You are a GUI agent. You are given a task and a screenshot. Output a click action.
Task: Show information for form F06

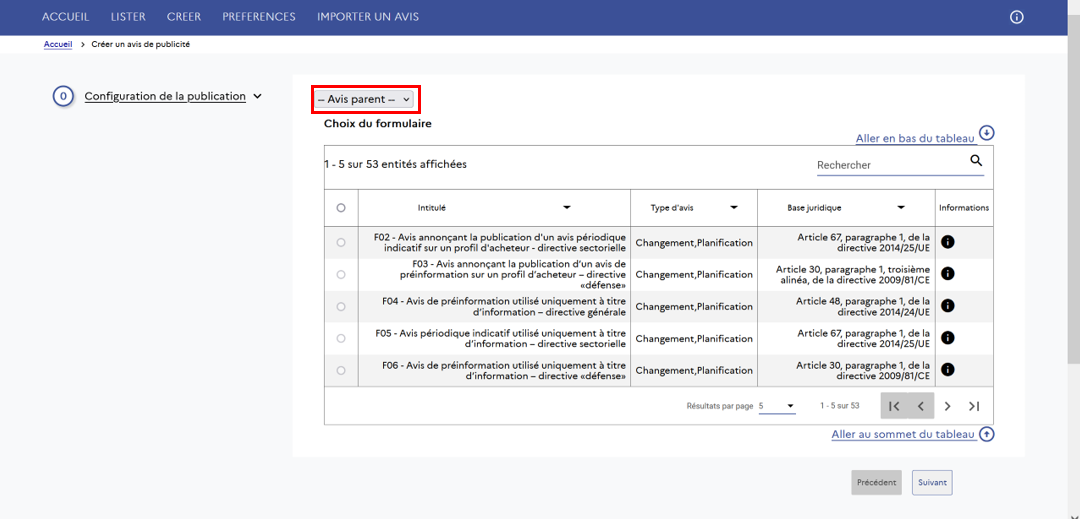coord(947,370)
